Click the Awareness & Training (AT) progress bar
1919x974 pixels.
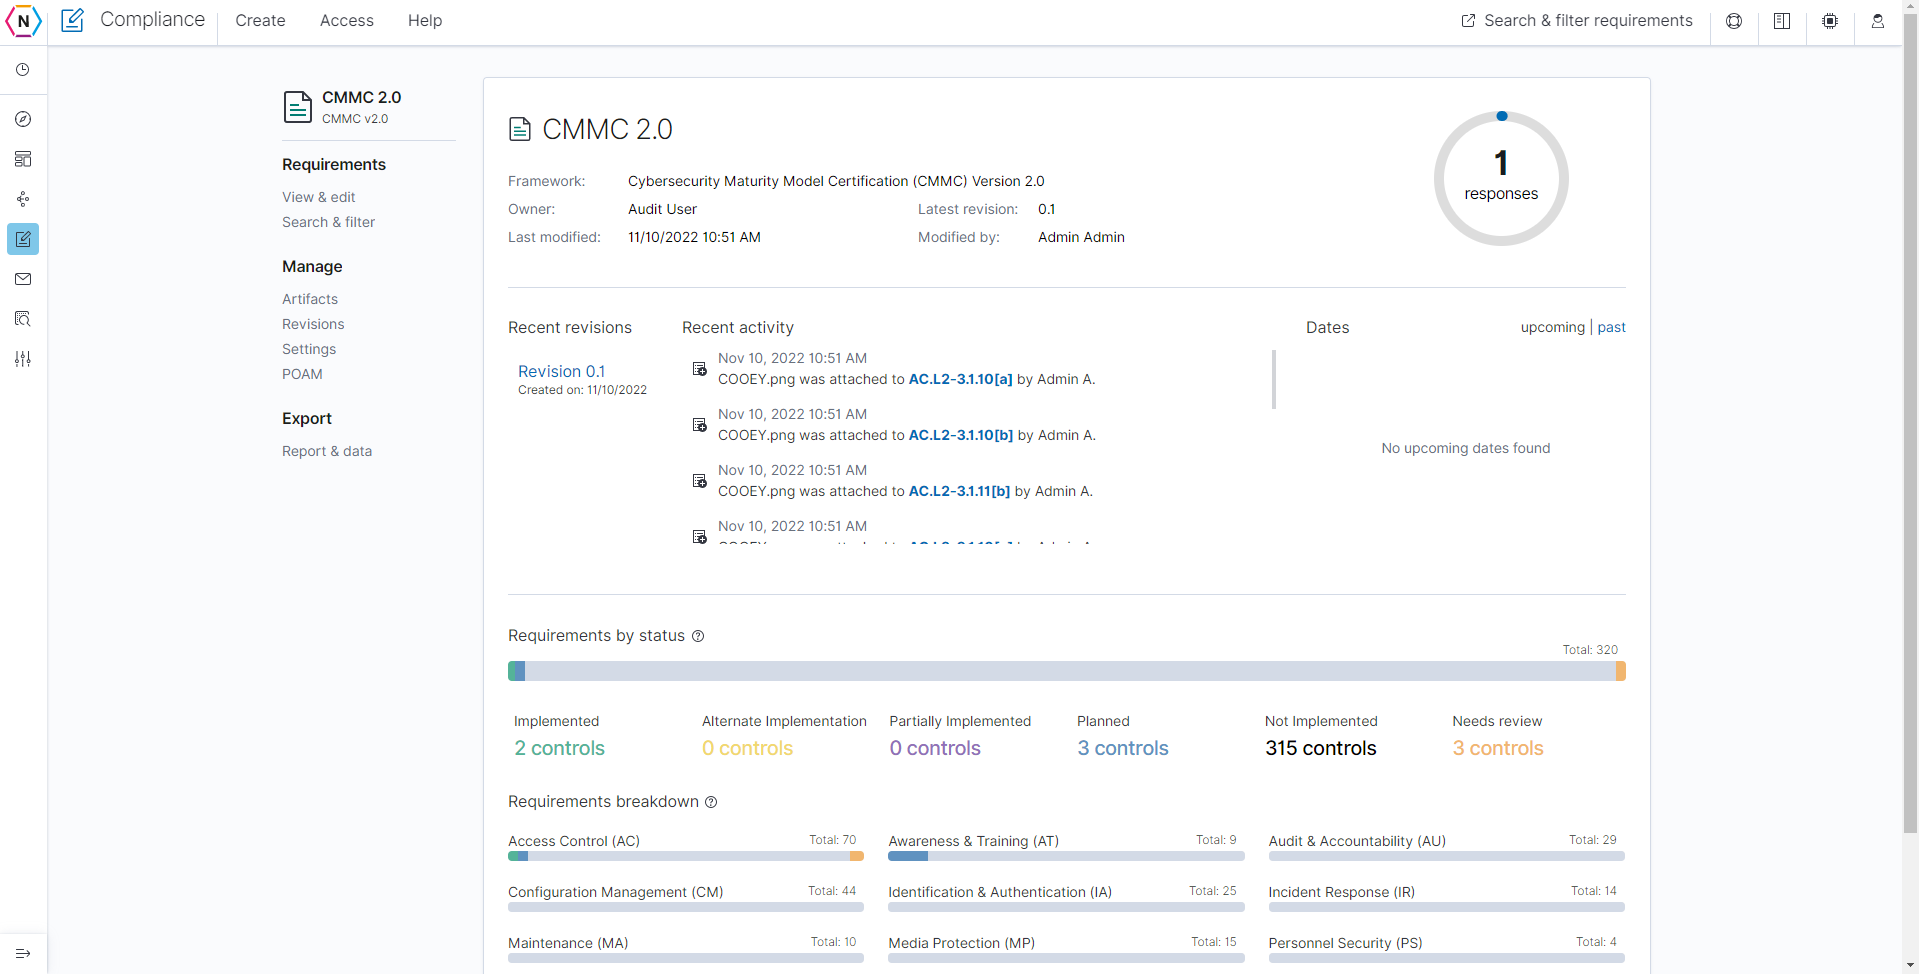1066,856
